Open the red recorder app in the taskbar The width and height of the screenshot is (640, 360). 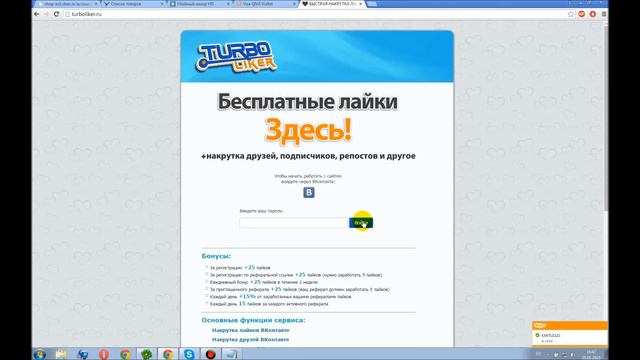(210, 354)
